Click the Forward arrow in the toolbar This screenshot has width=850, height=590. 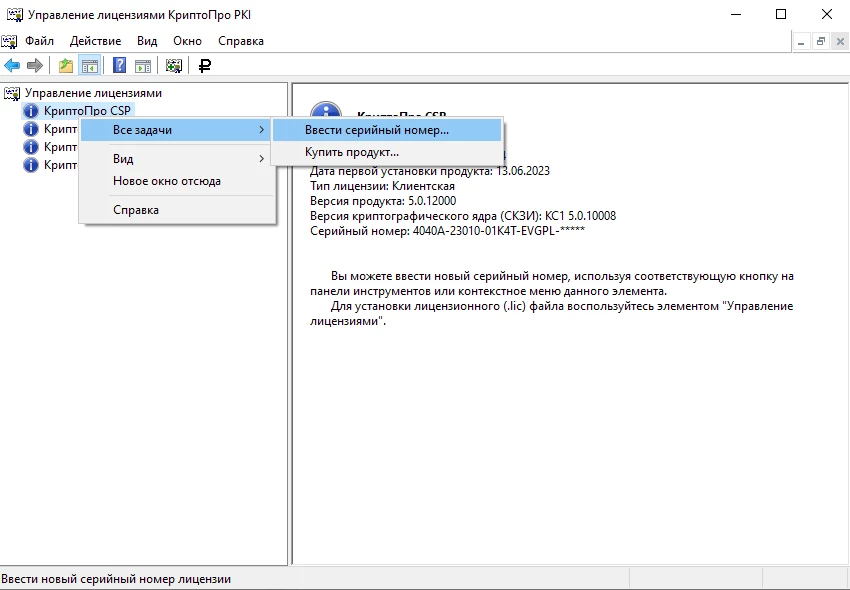point(35,66)
